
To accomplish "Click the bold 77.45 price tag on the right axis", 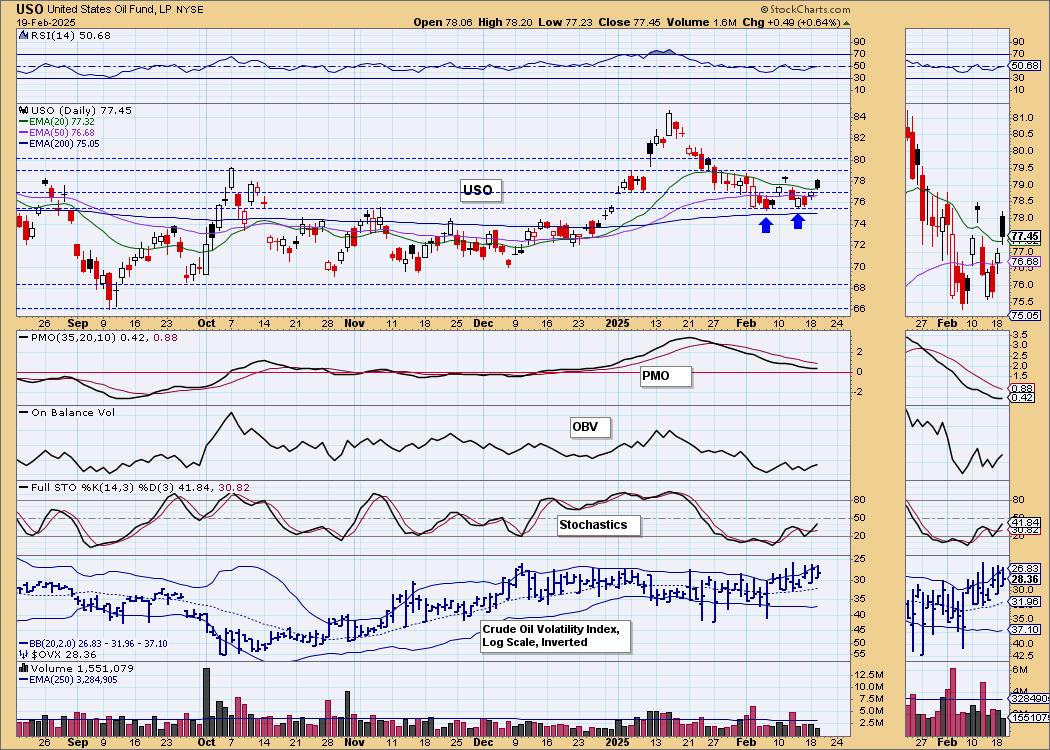I will [x=1025, y=236].
